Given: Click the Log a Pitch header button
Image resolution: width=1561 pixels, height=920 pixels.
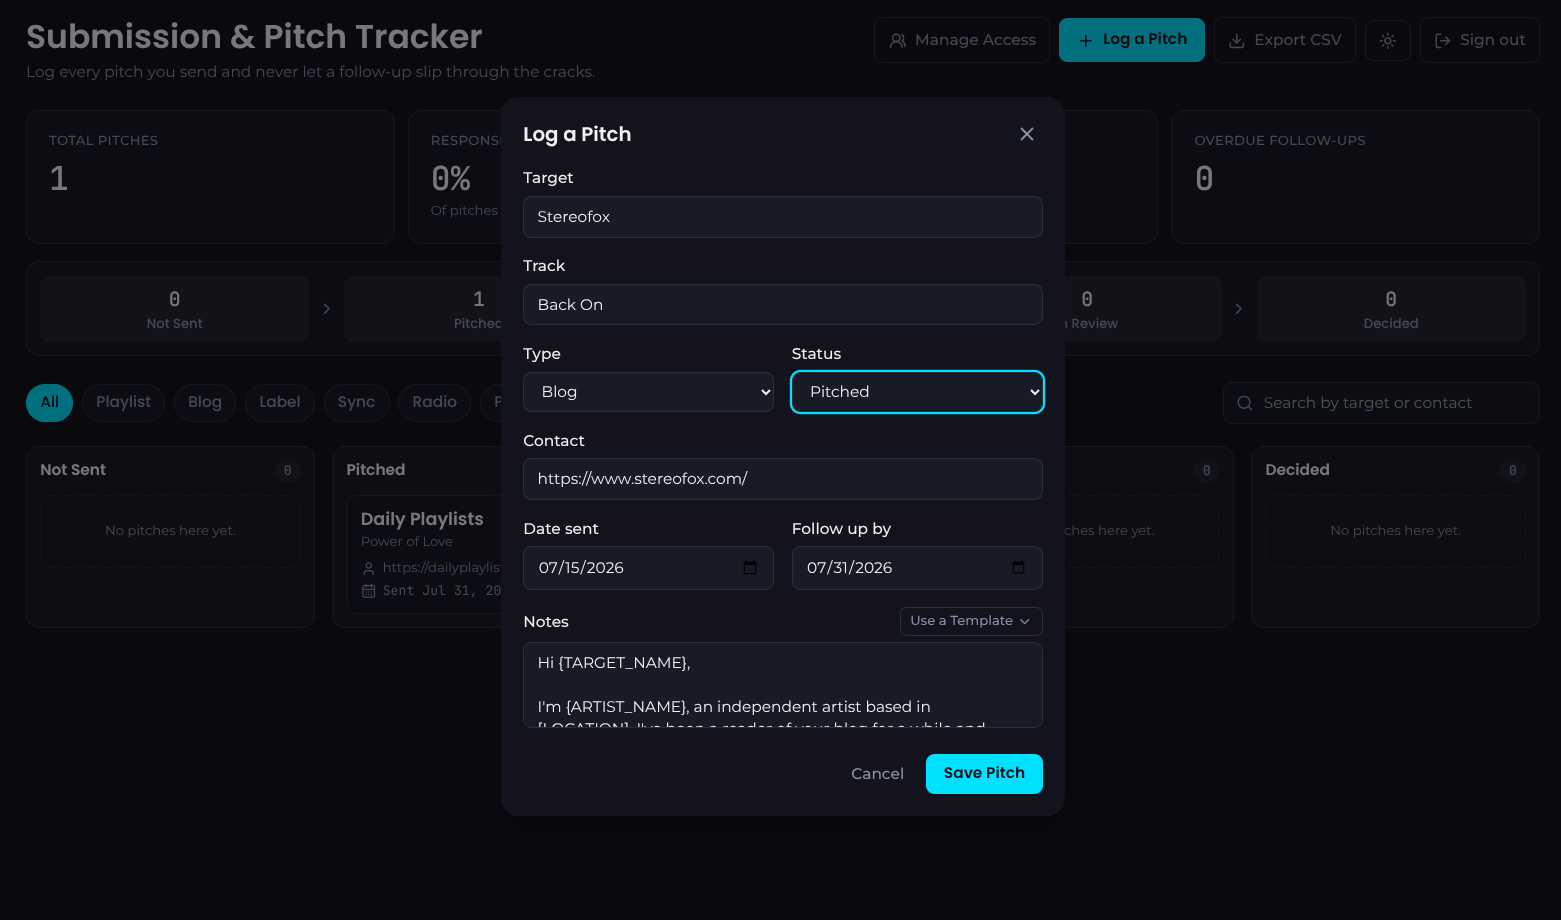Looking at the screenshot, I should point(1132,40).
